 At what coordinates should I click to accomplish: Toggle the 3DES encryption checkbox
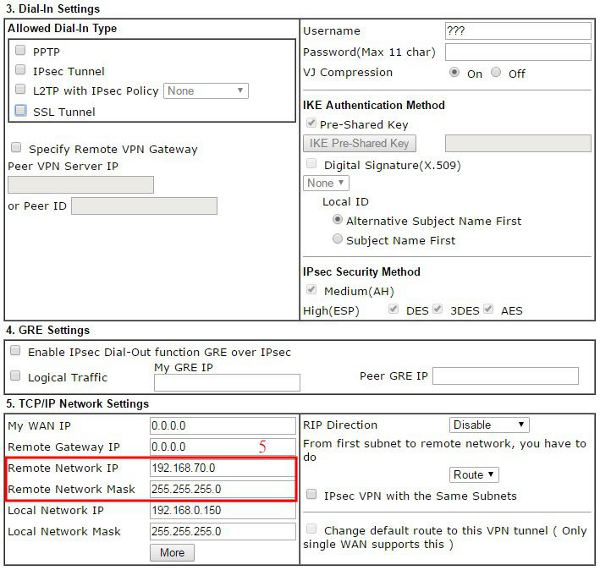pyautogui.click(x=438, y=309)
